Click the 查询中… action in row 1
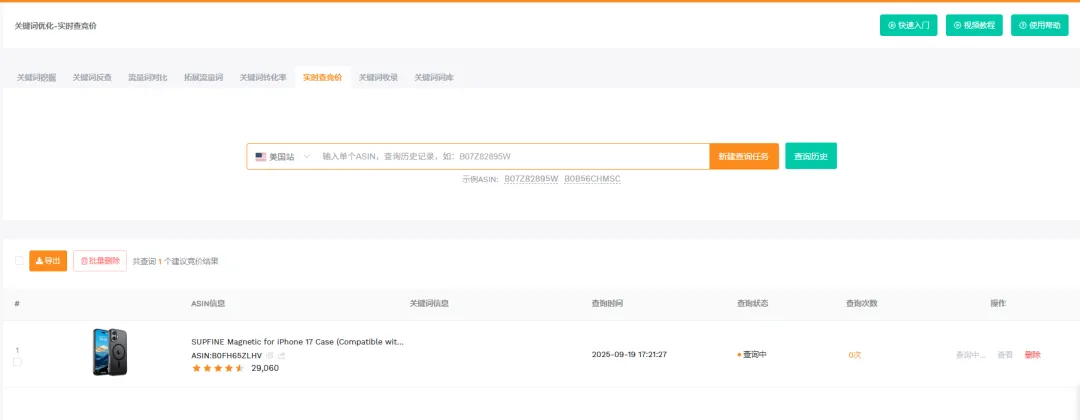1080x420 pixels. tap(970, 355)
